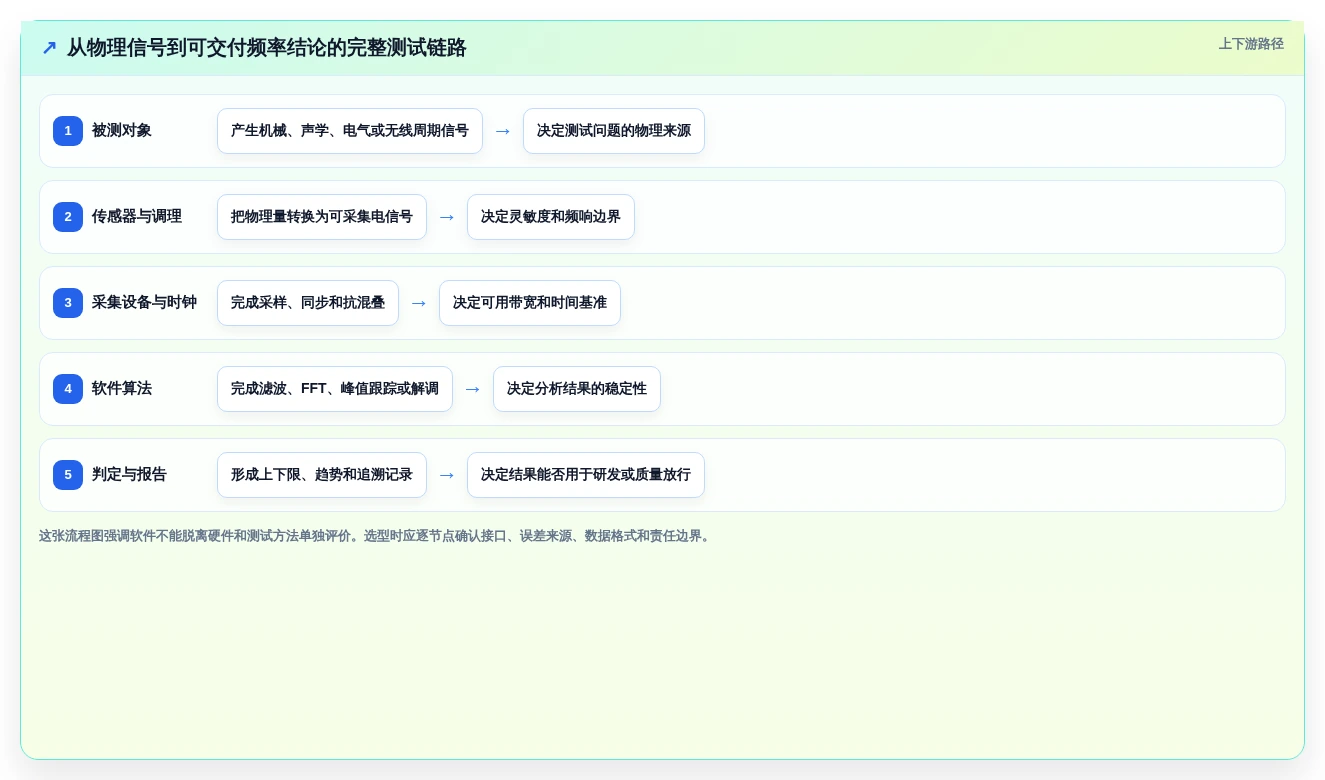This screenshot has height=780, width=1325.
Task: Click the 产生机械、声学、电气或无线周期信号 box
Action: point(350,131)
